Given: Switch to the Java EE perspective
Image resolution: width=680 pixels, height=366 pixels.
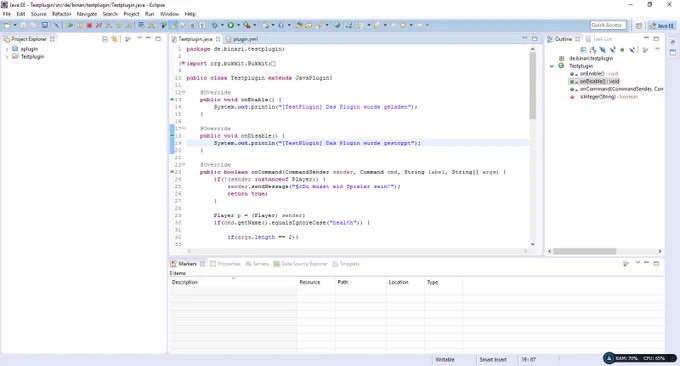Looking at the screenshot, I should point(662,26).
